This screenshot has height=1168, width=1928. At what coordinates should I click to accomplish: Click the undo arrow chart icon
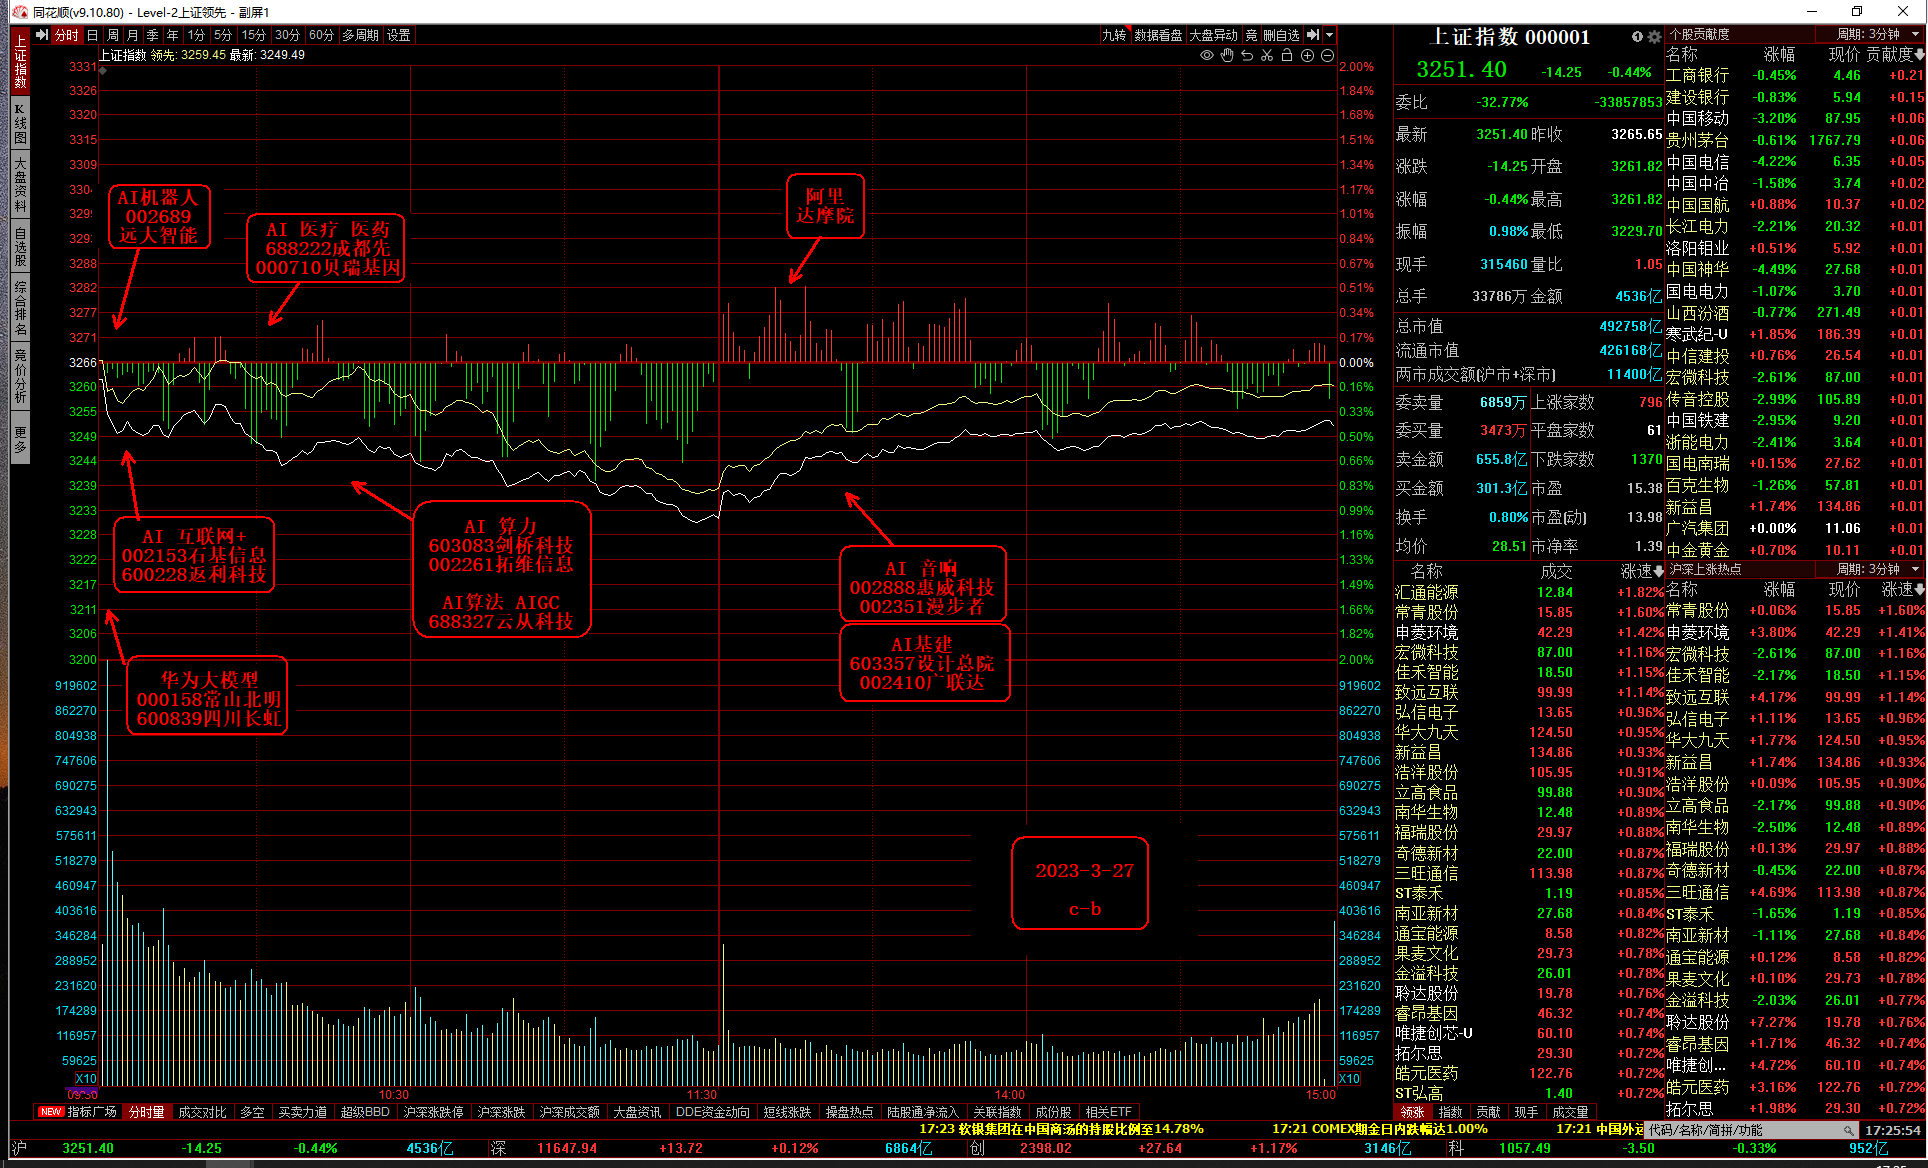pyautogui.click(x=1247, y=56)
